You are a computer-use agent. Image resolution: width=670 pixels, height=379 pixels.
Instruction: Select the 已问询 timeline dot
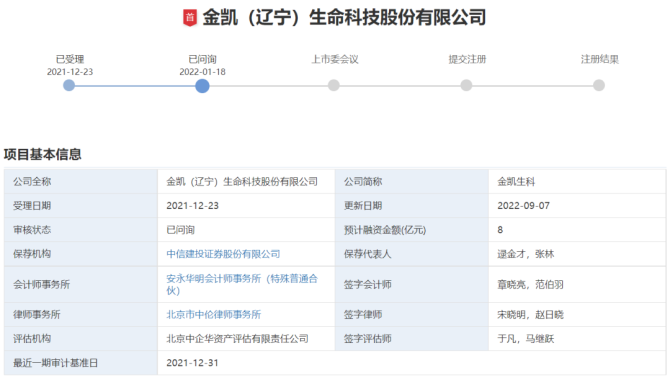coord(202,86)
